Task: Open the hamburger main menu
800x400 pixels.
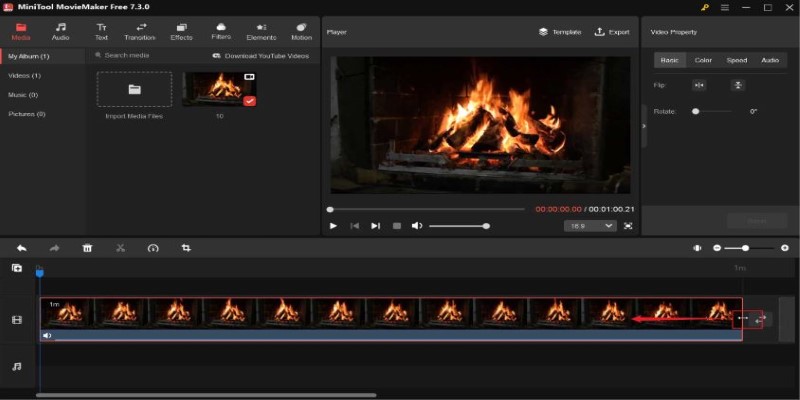Action: coord(725,8)
